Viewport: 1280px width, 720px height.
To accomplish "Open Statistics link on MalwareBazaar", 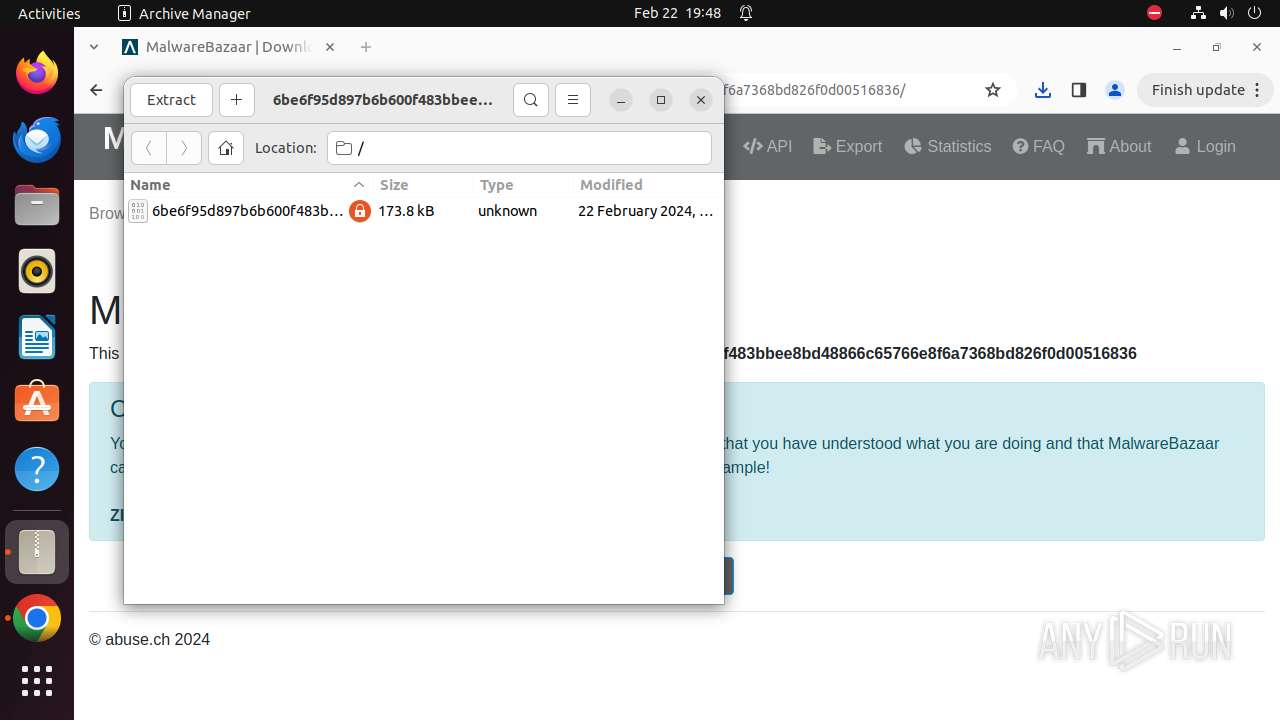I will pos(948,146).
